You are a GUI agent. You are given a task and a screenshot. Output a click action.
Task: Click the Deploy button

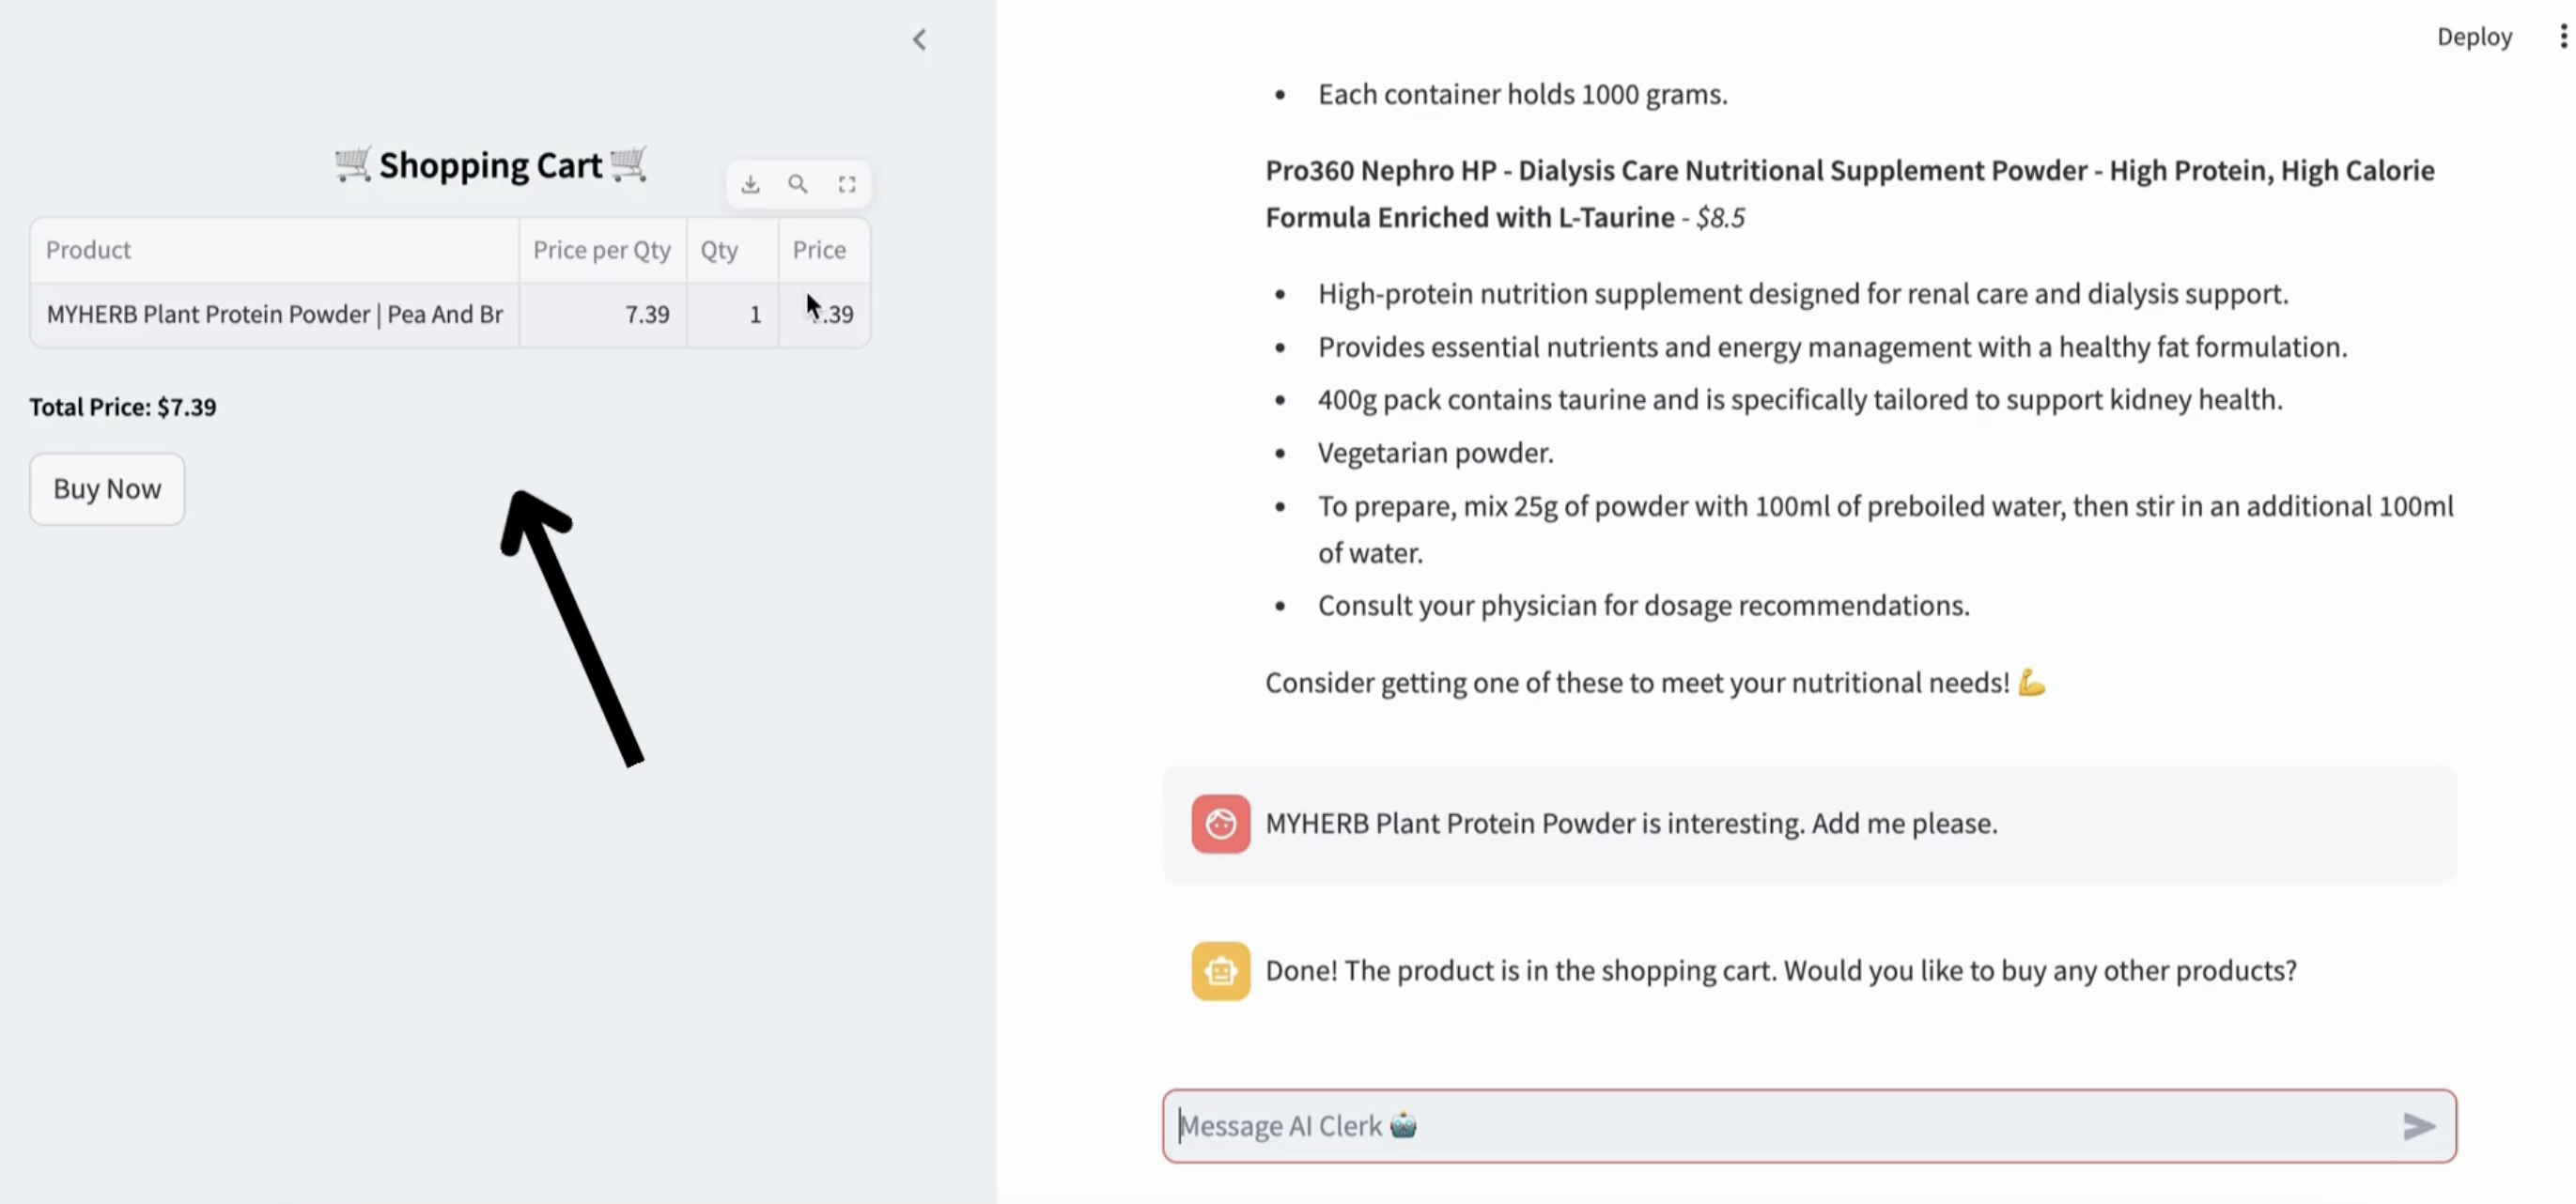(x=2473, y=37)
